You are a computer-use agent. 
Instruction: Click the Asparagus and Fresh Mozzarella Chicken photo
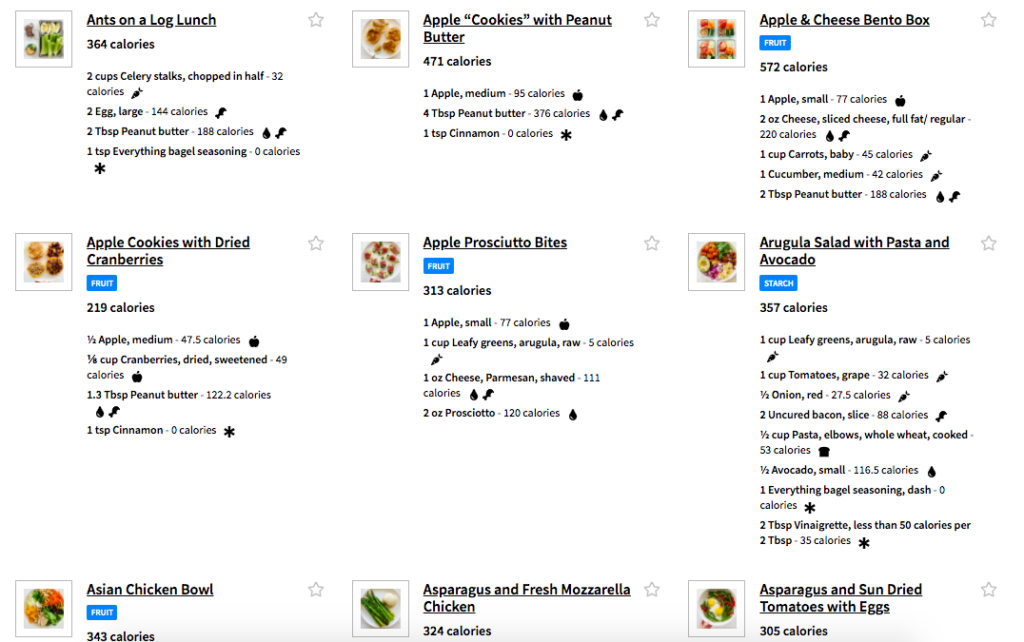pos(381,609)
